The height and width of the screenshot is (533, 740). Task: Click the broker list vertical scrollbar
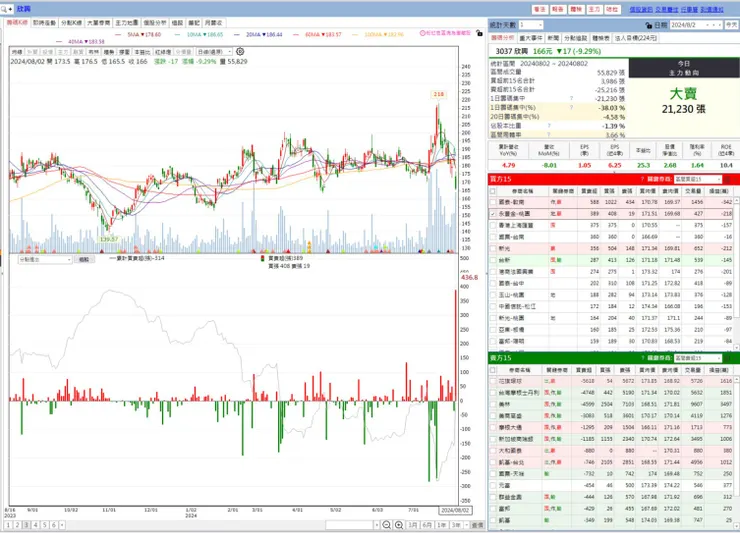click(x=736, y=273)
